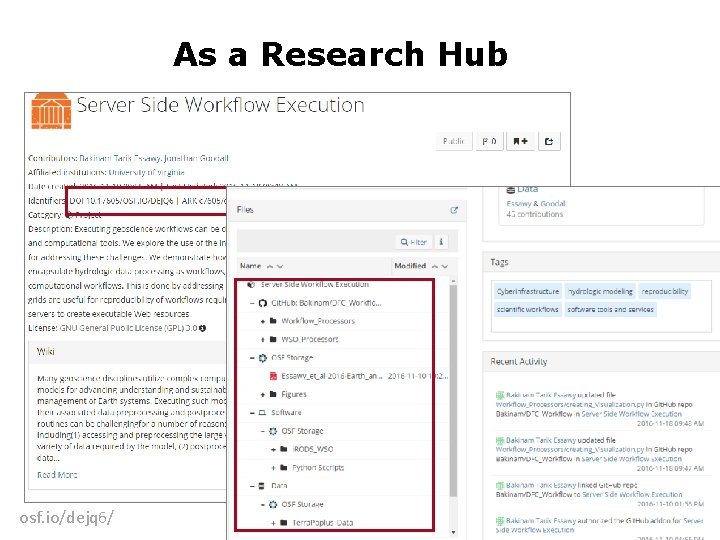The height and width of the screenshot is (540, 720).
Task: Click the Data component database icon
Action: pos(262,486)
